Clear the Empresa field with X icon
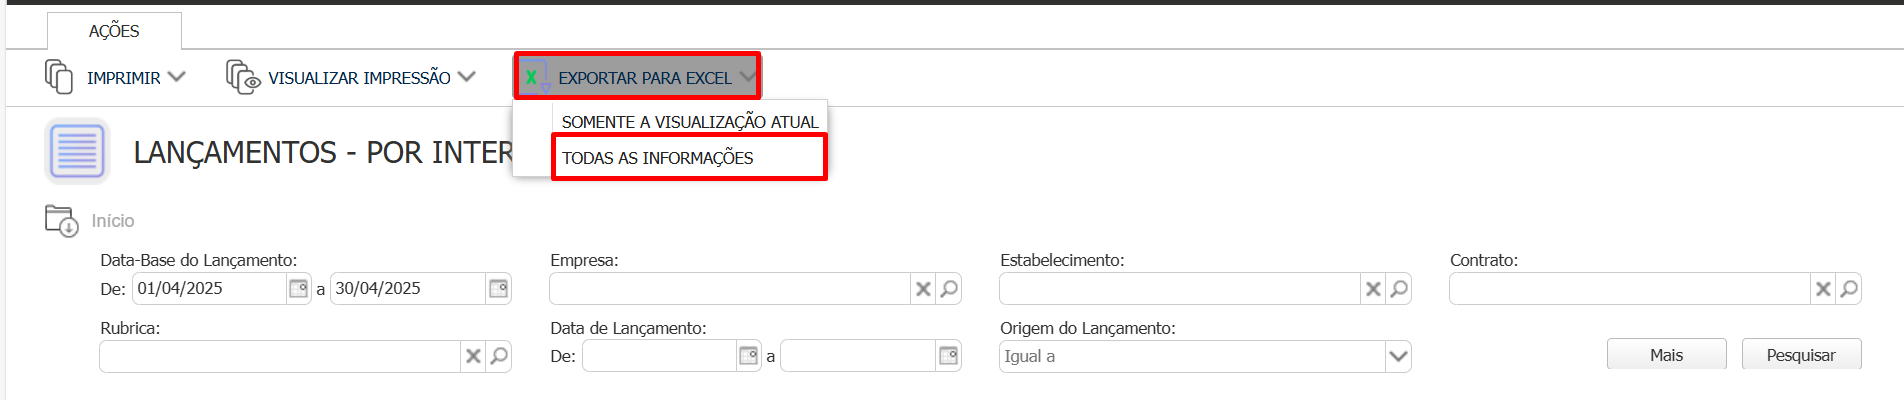Viewport: 1904px width, 400px height. [x=923, y=289]
